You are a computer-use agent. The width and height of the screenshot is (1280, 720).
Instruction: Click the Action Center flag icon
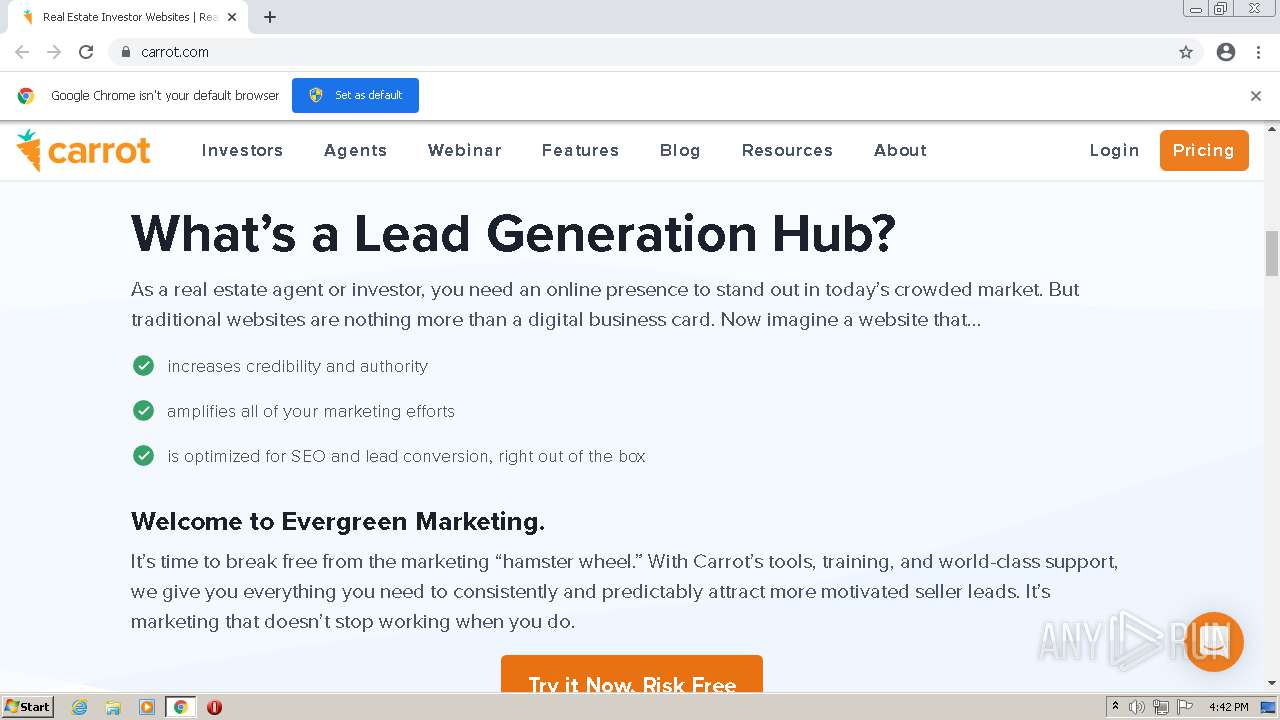click(1185, 707)
